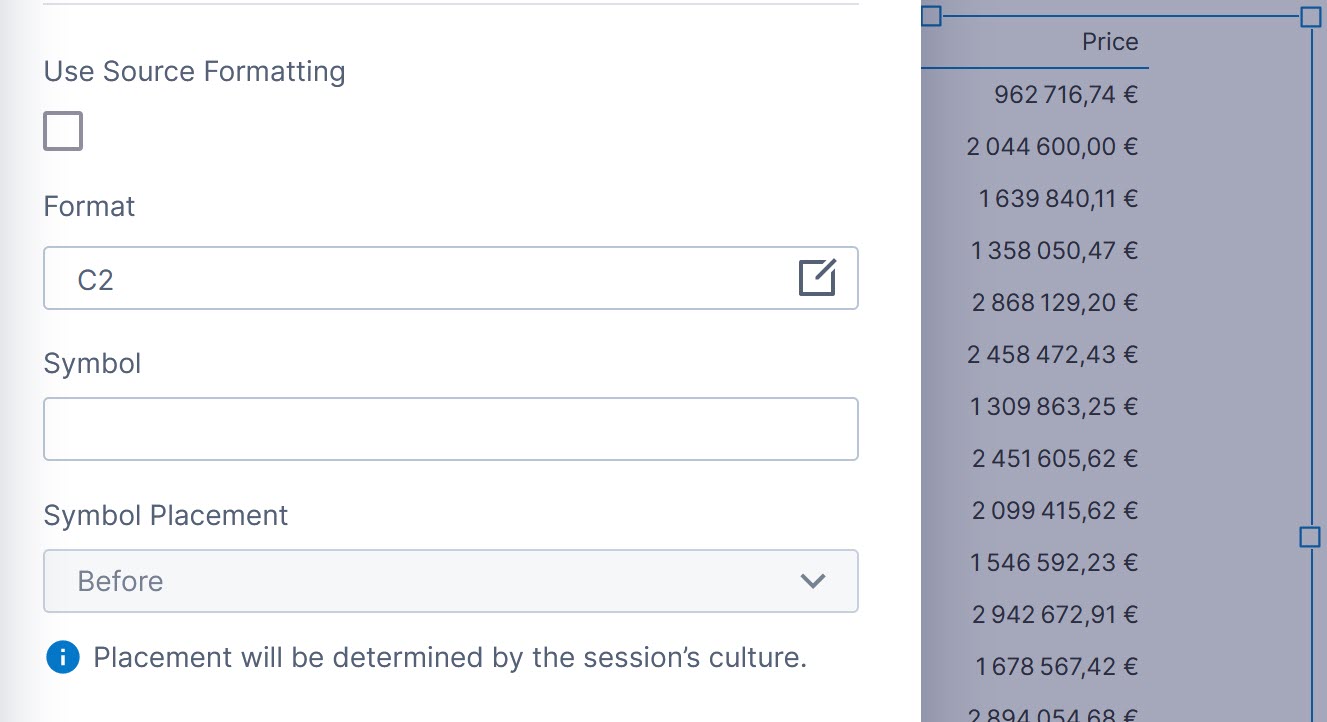Screen dimensions: 1327x722
Task: Select the 2 044 600,00 € price cell
Action: tap(1052, 147)
